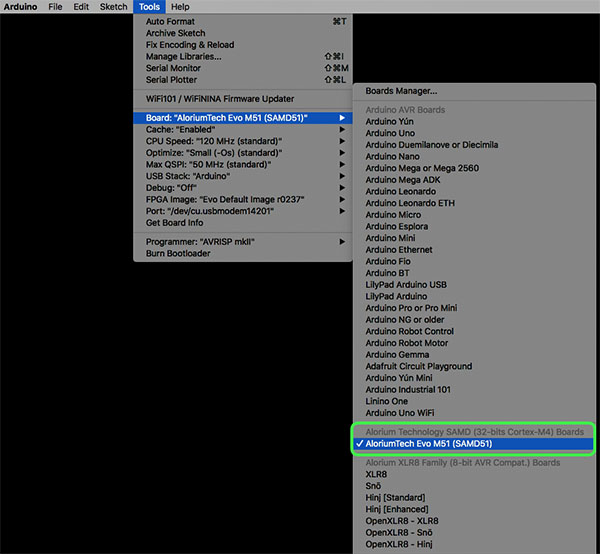Image resolution: width=600 pixels, height=554 pixels.
Task: Choose Arduino Pro or Pro Mini
Action: click(x=474, y=308)
